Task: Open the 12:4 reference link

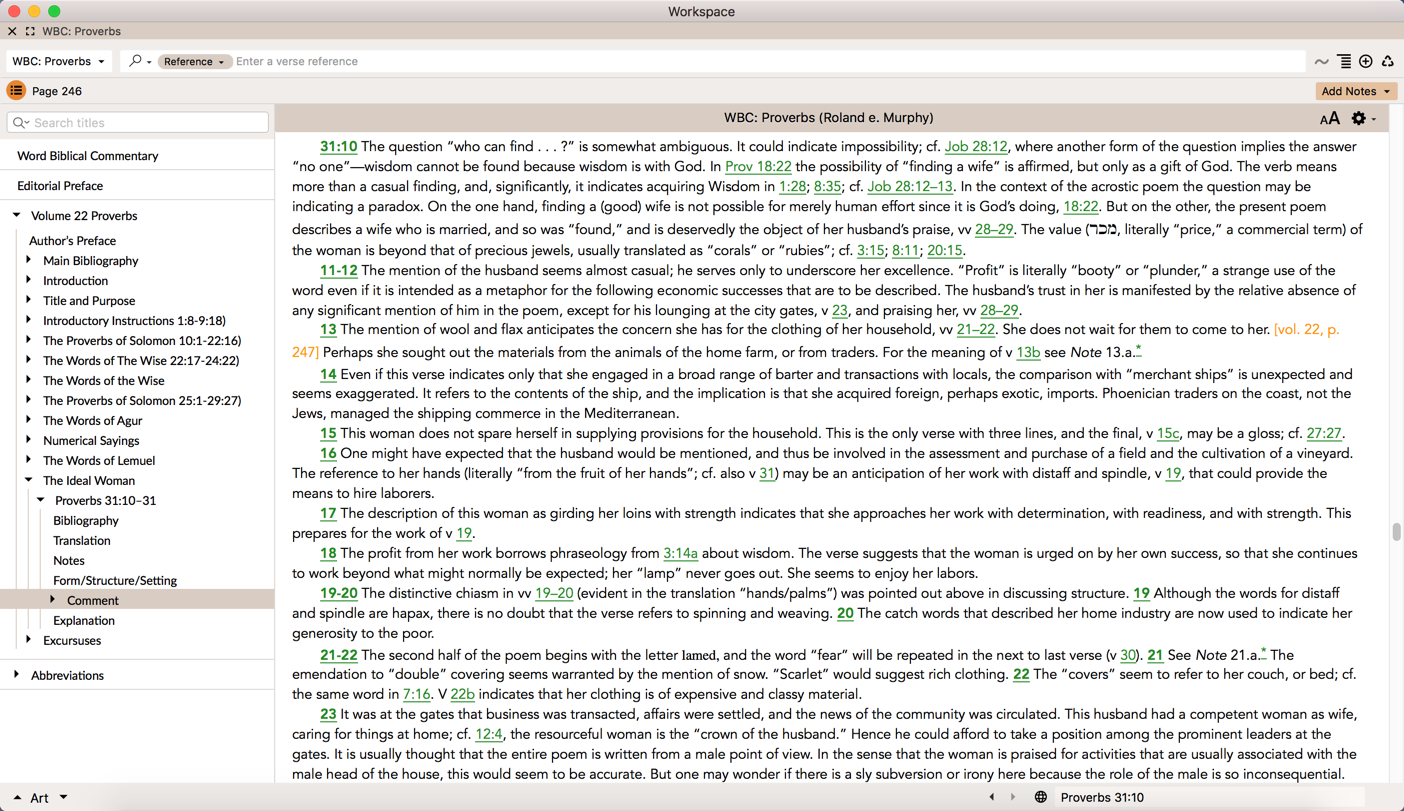Action: pyautogui.click(x=489, y=734)
